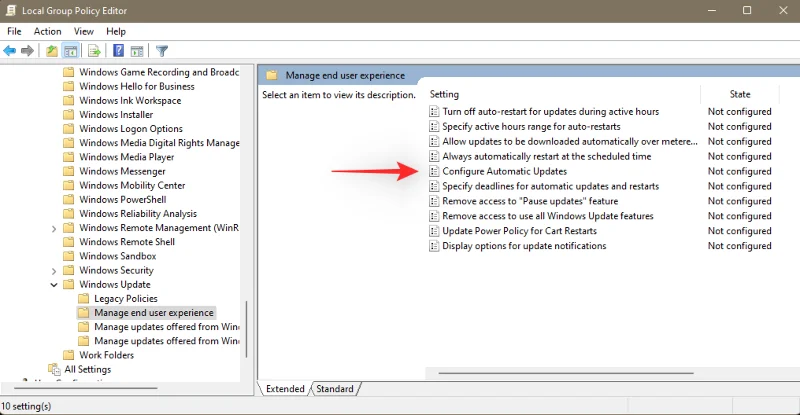800x415 pixels.
Task: Open the File menu
Action: pos(14,31)
